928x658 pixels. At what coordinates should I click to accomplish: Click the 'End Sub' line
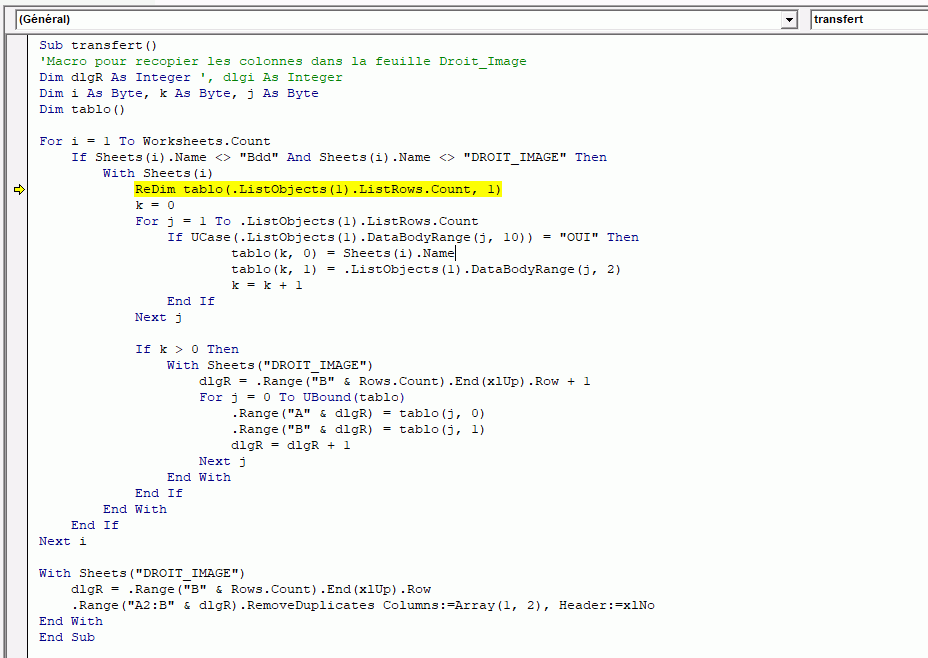[67, 637]
